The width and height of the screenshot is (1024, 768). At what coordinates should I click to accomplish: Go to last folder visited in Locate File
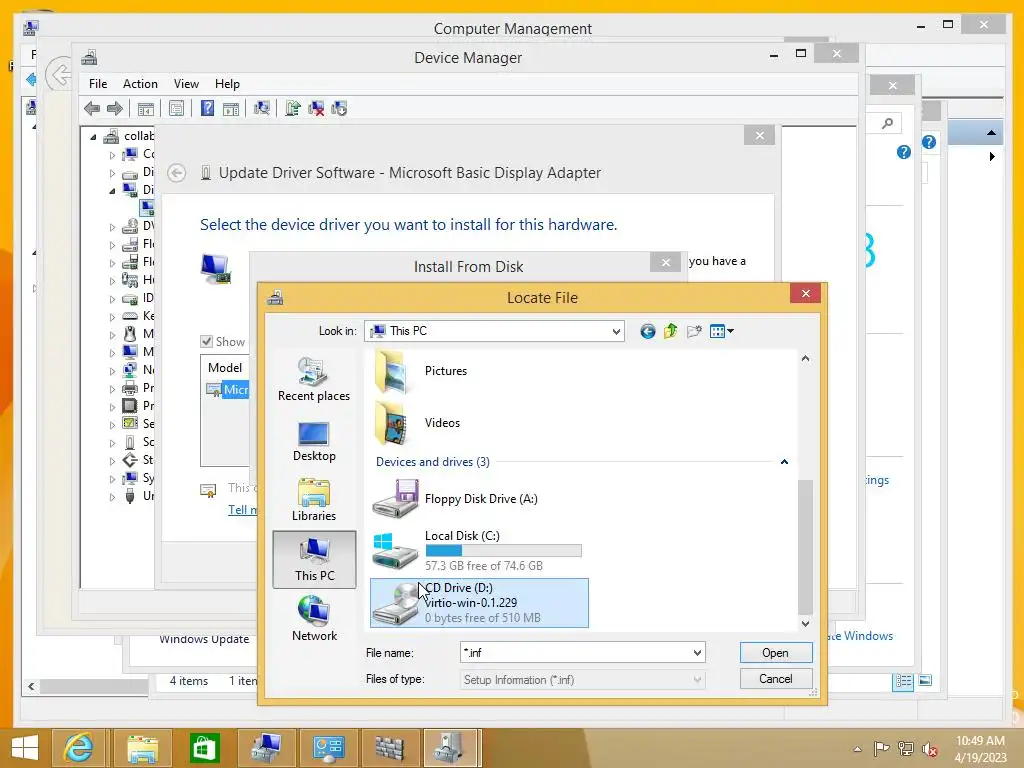click(x=647, y=331)
